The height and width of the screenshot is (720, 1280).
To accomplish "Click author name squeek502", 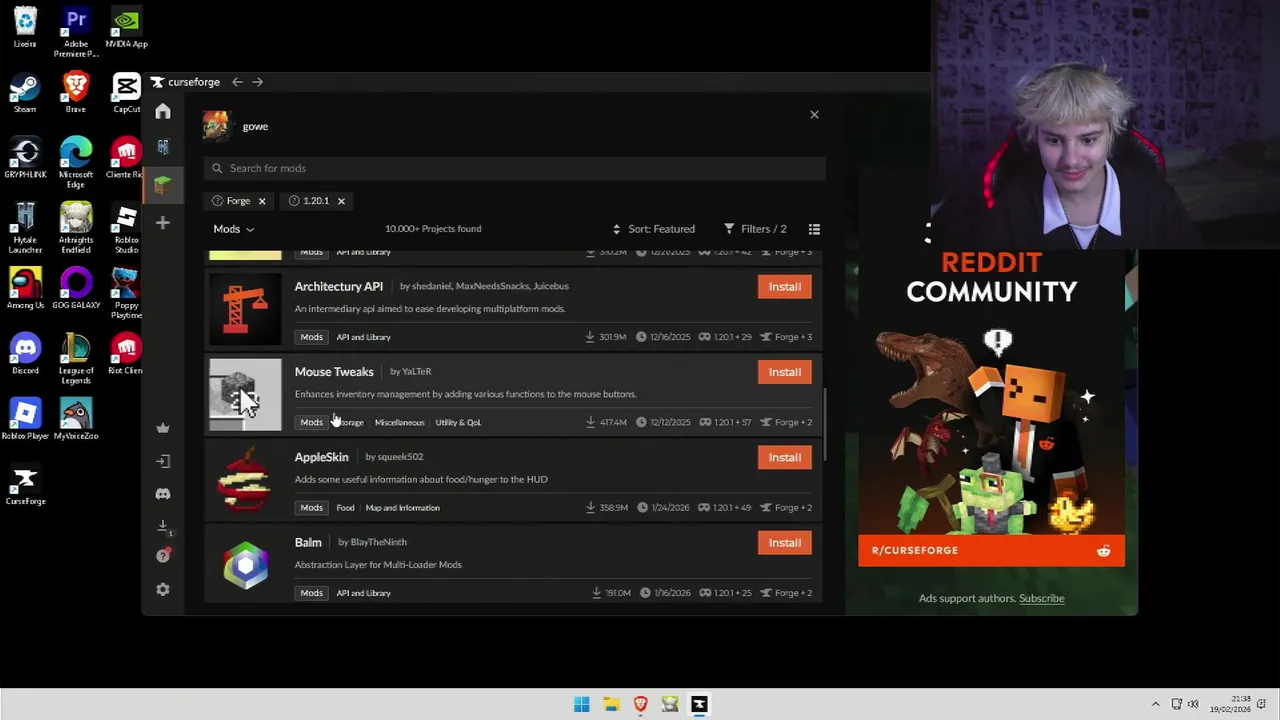I will pos(400,457).
